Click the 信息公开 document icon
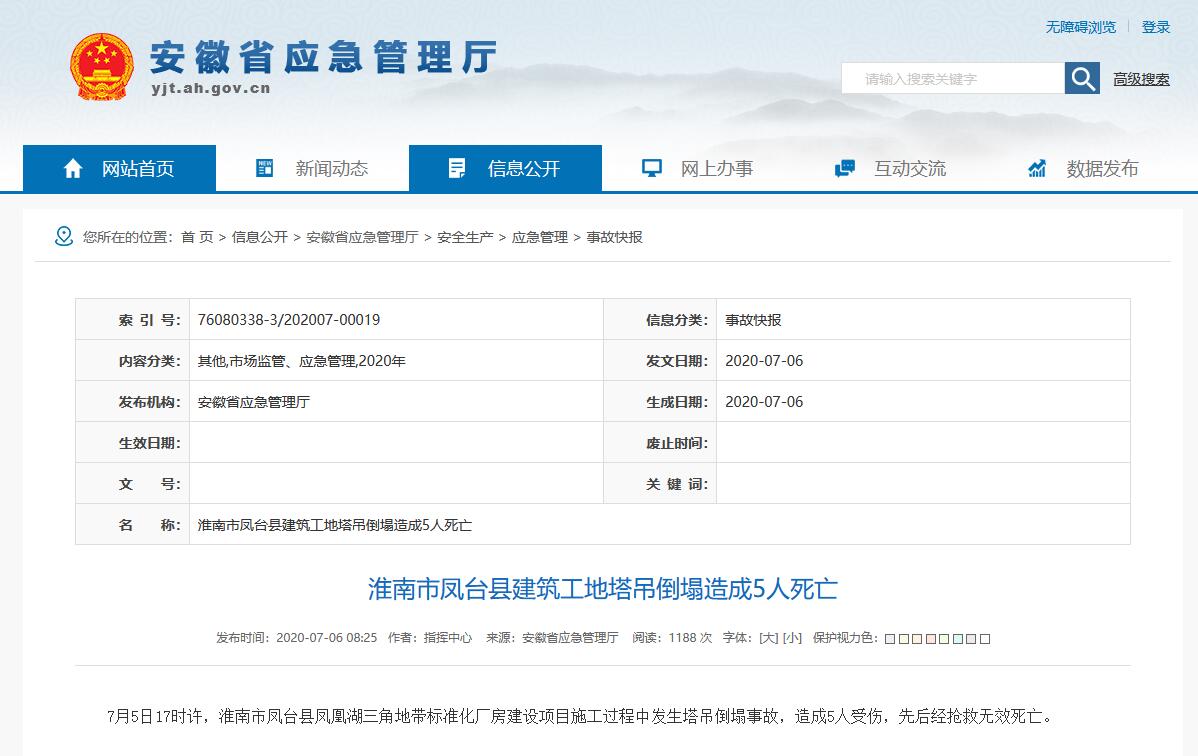Image resolution: width=1198 pixels, height=756 pixels. 457,169
